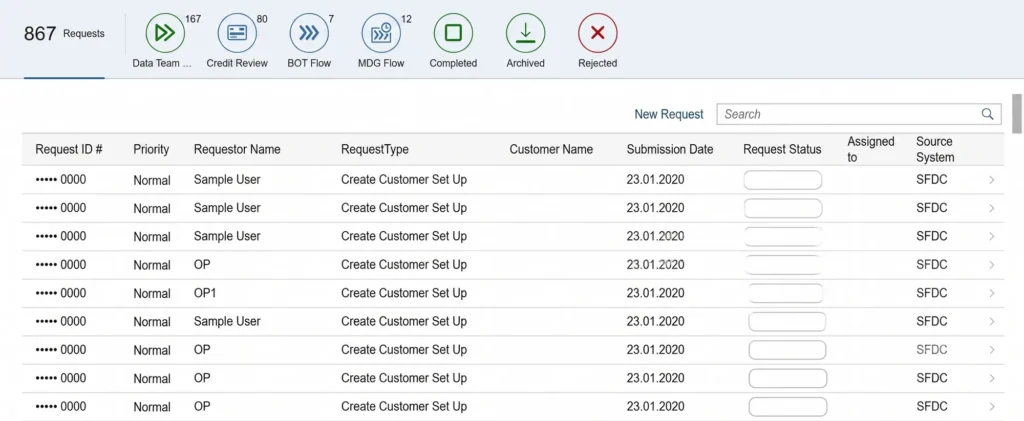Select the Credit Review filter icon
Image resolution: width=1024 pixels, height=421 pixels.
click(x=237, y=33)
